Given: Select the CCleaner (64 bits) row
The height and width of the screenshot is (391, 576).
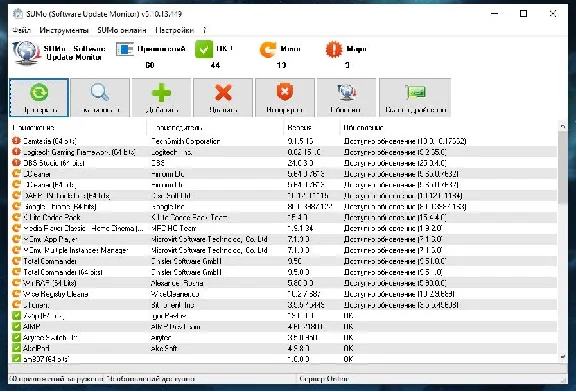Looking at the screenshot, I should (283, 184).
